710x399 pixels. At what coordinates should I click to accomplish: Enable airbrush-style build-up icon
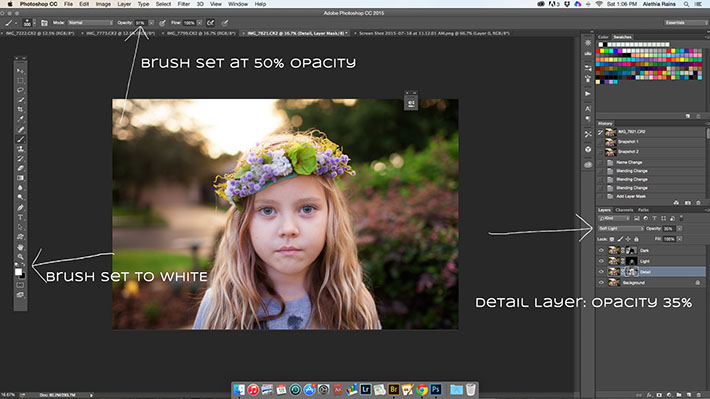[x=211, y=23]
